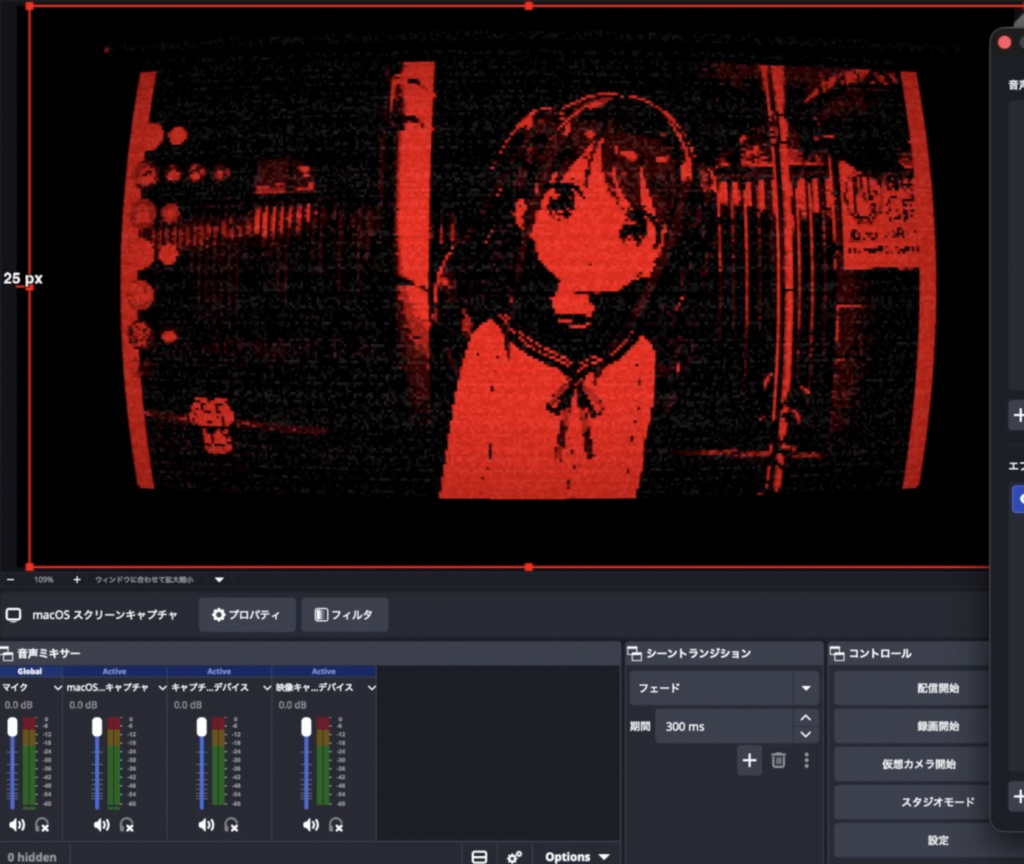Mute the マイク audio channel speaker icon

17,825
